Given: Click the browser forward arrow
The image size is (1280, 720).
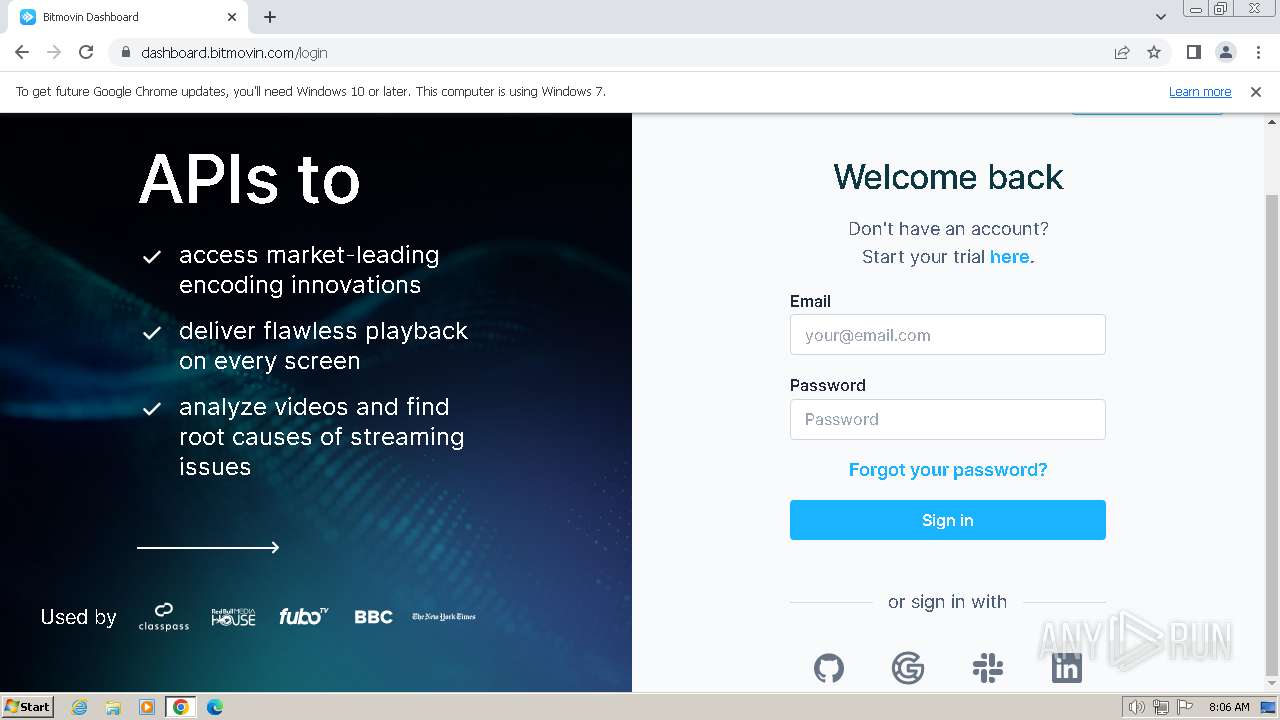Looking at the screenshot, I should 54,52.
